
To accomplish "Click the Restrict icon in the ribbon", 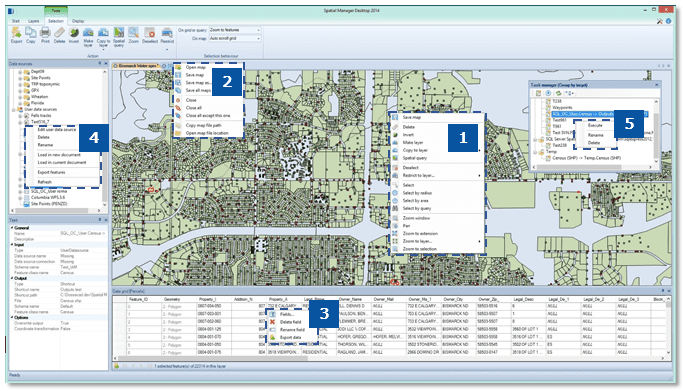I will 167,35.
